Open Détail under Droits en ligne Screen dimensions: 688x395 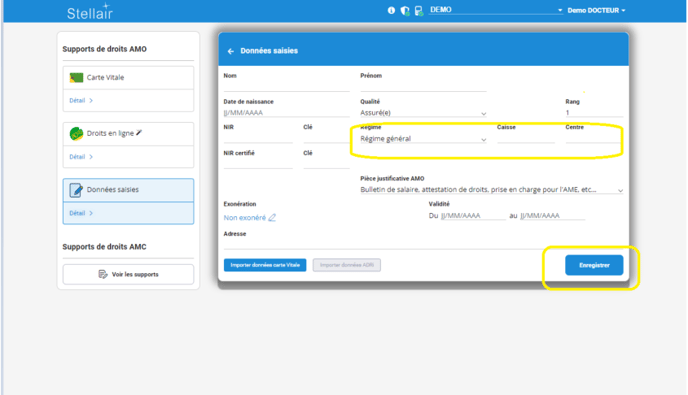(81, 157)
